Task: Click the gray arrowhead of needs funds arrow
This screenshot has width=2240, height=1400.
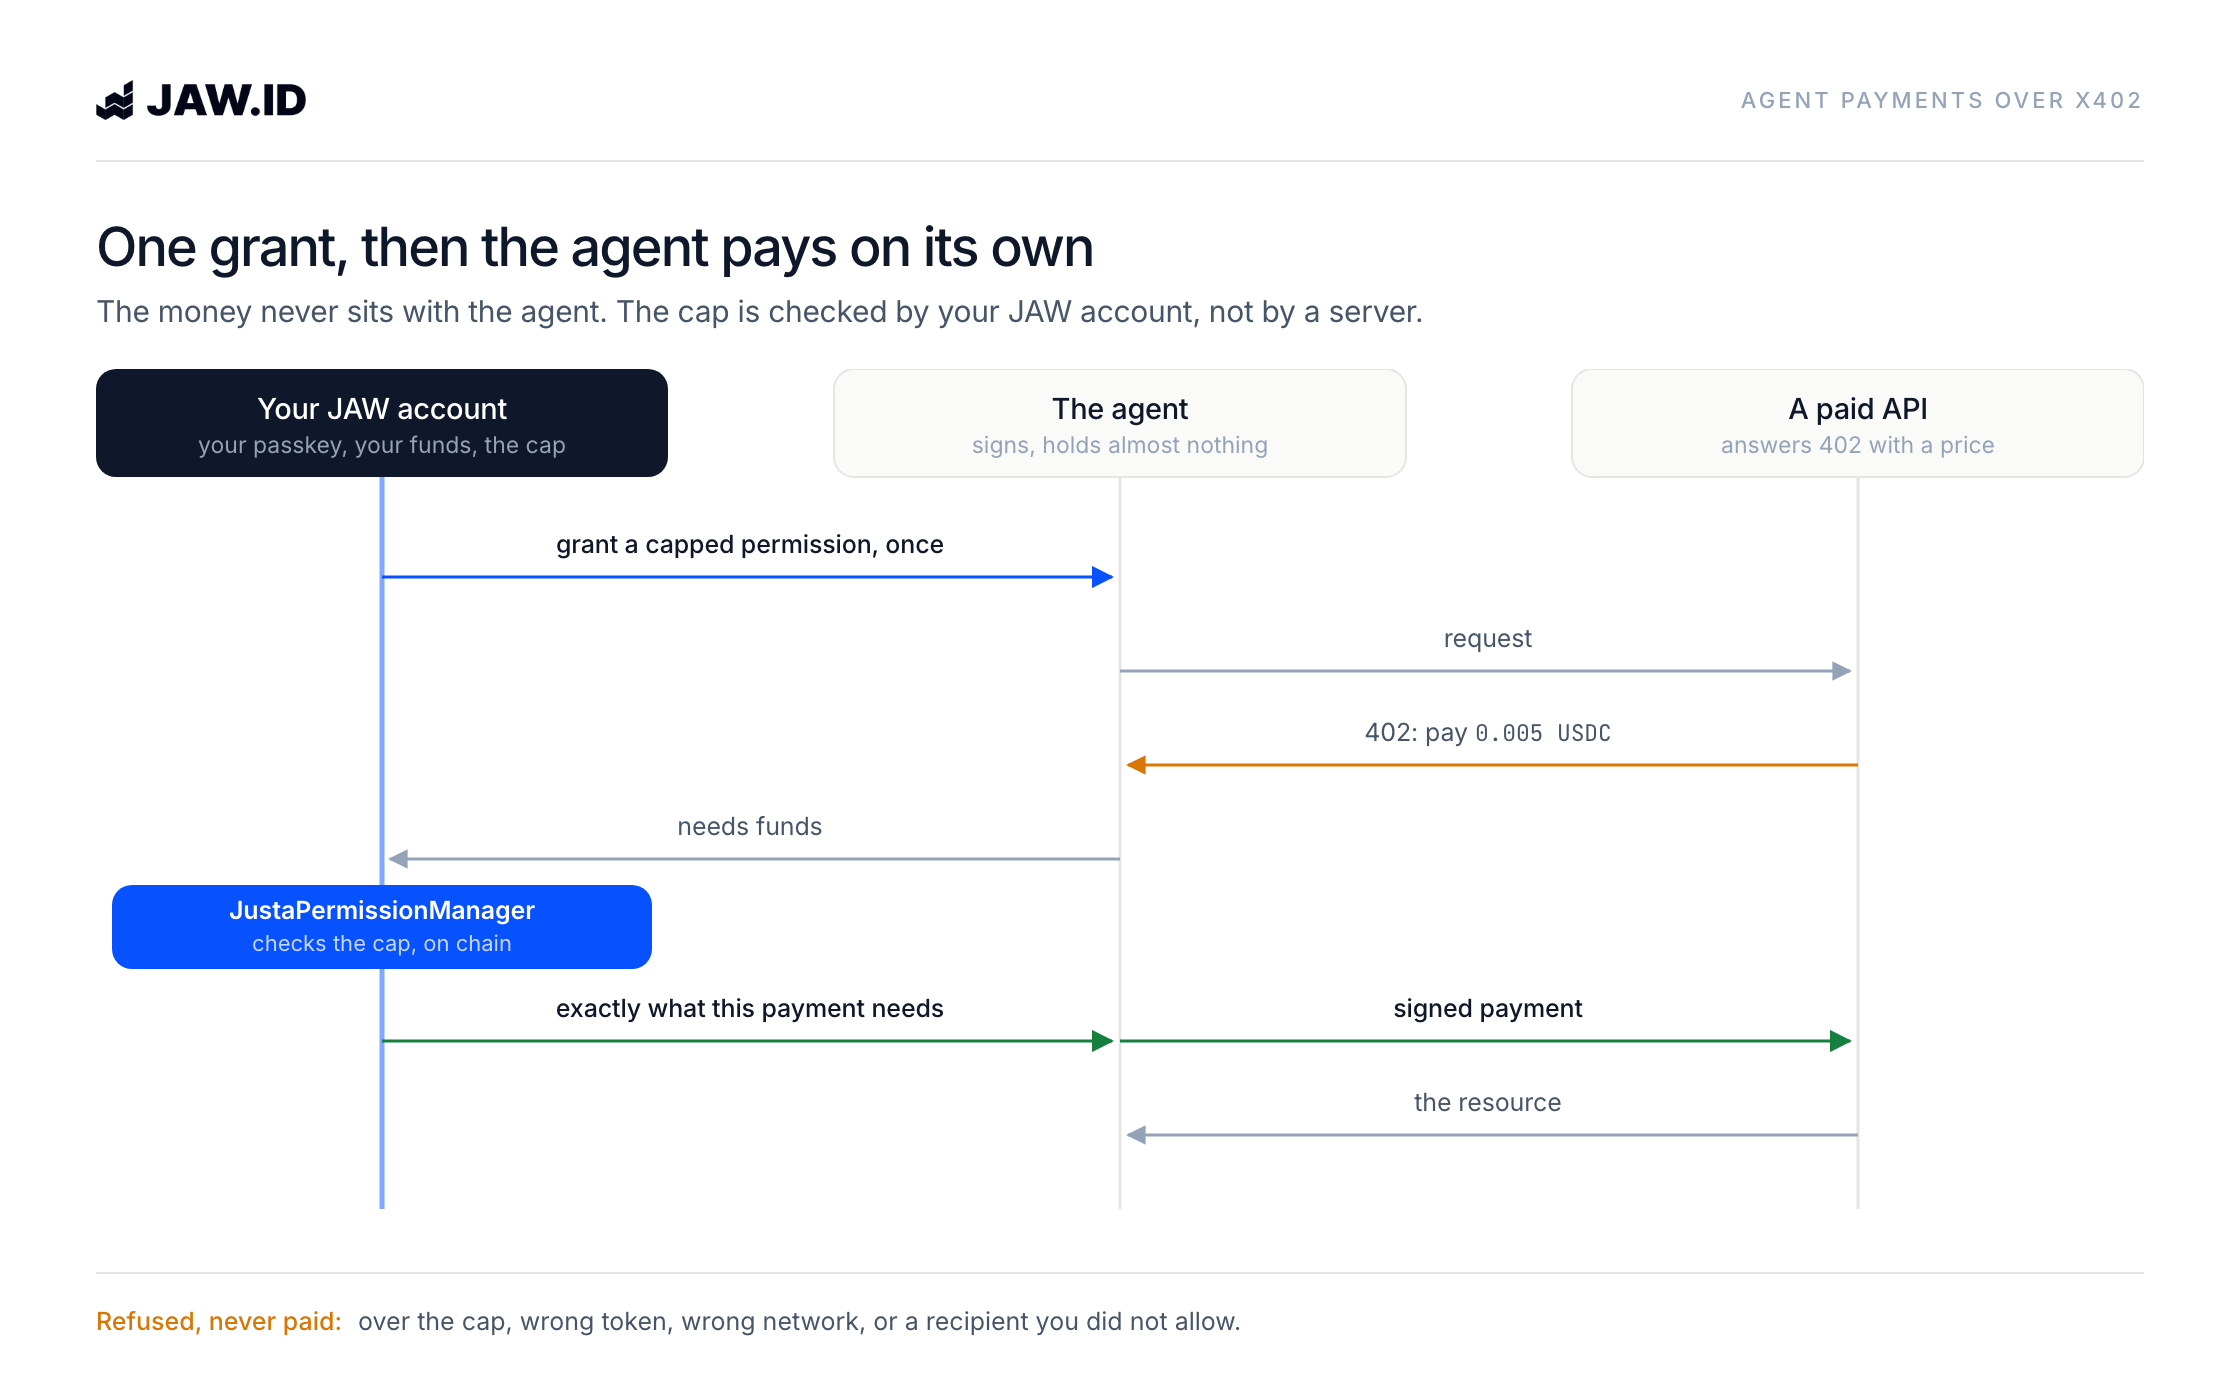Action: point(398,859)
